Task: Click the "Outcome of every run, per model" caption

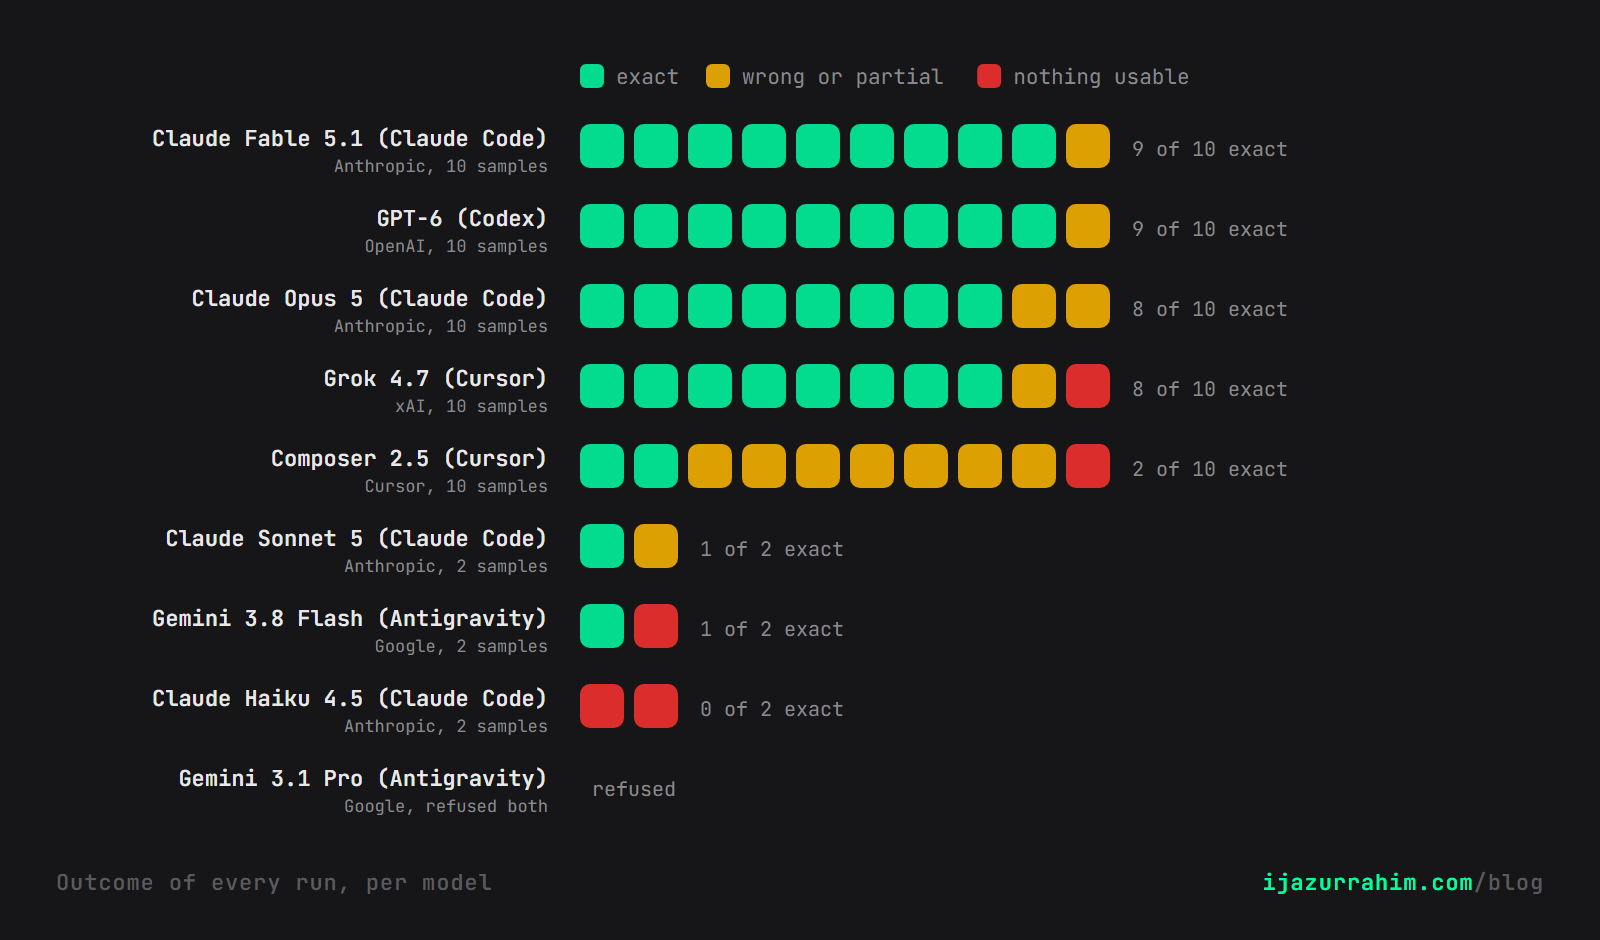Action: (274, 882)
